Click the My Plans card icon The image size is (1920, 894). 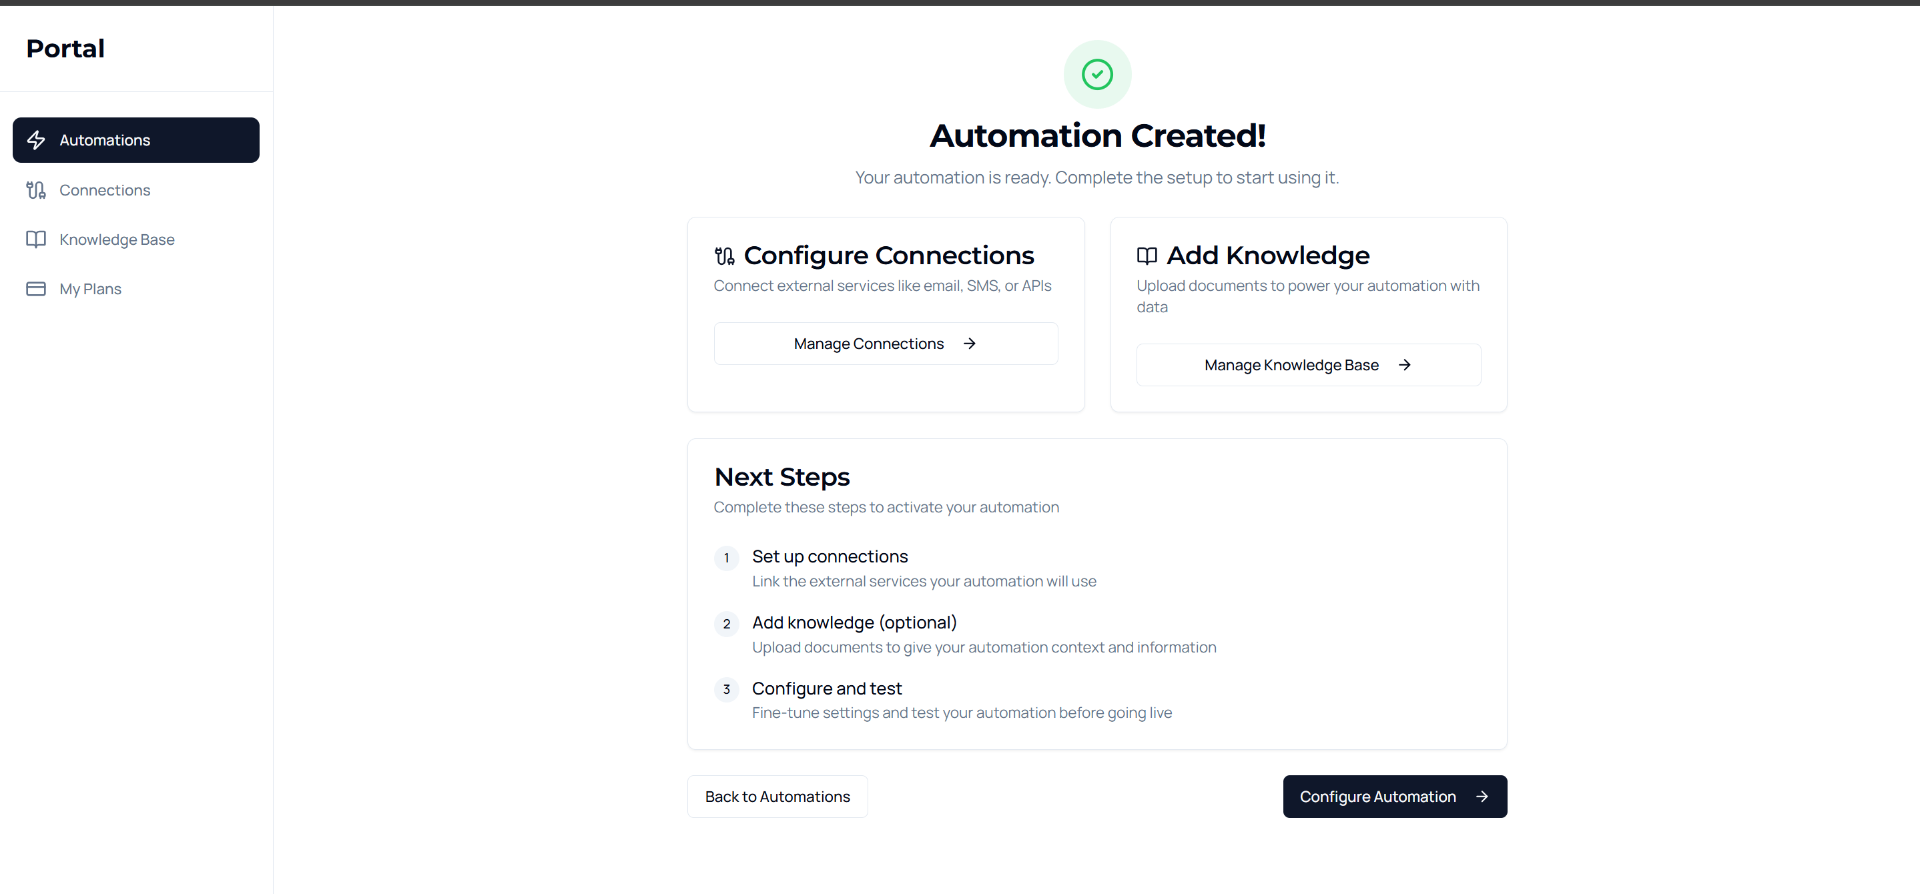pyautogui.click(x=36, y=289)
